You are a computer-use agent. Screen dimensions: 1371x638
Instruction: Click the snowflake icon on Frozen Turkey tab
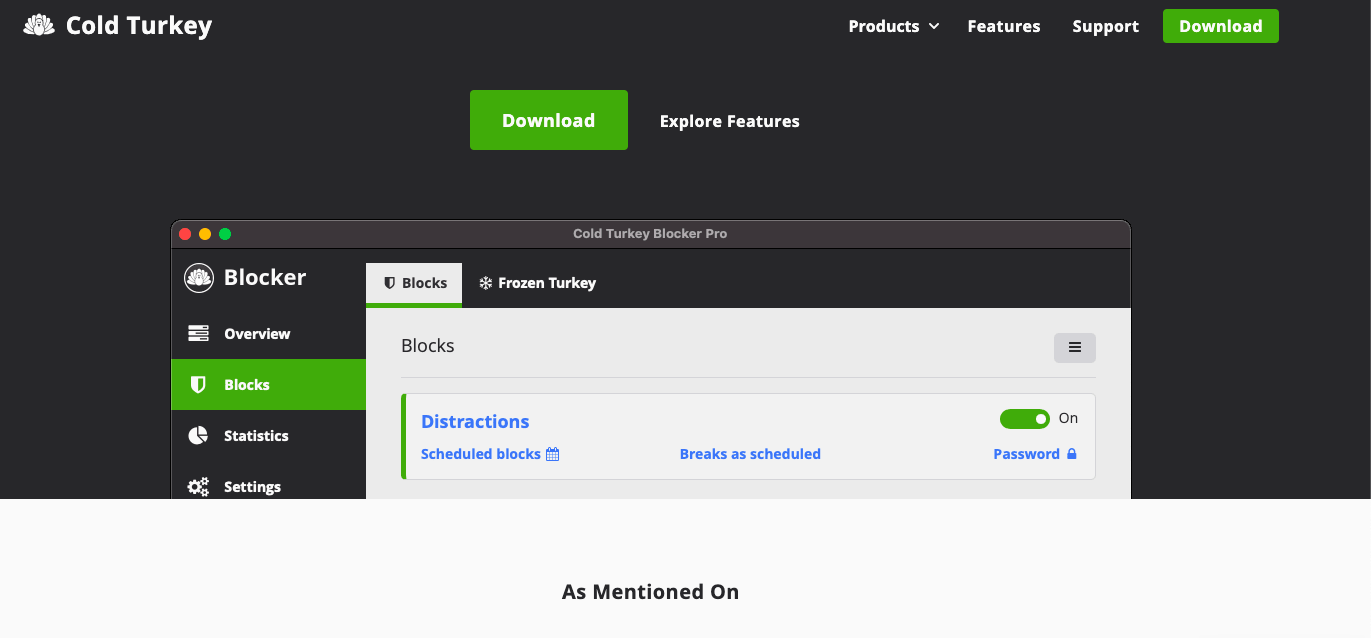tap(485, 283)
